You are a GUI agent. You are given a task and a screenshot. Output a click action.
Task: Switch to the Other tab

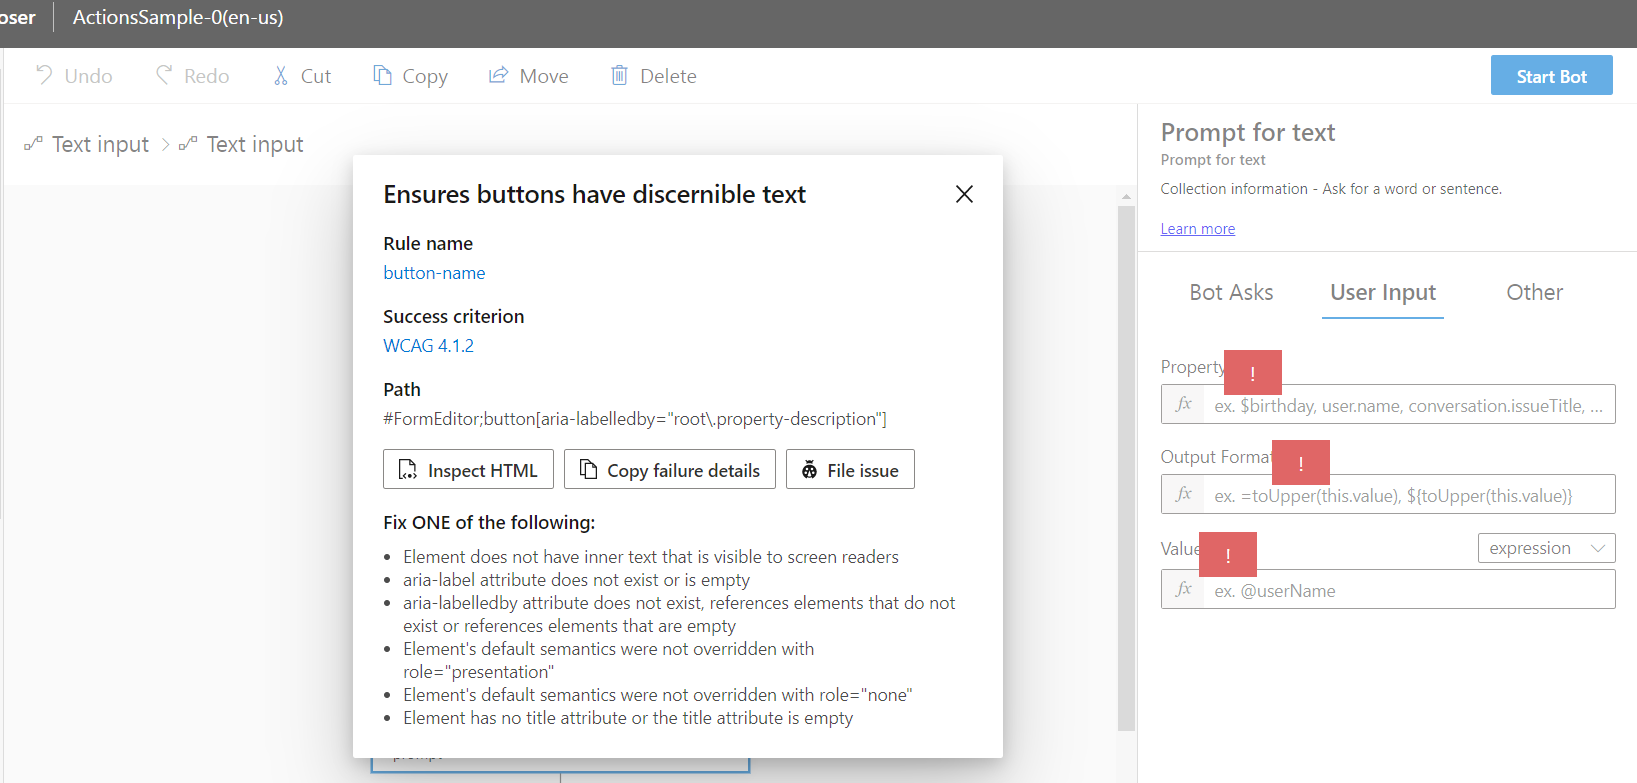coord(1534,293)
